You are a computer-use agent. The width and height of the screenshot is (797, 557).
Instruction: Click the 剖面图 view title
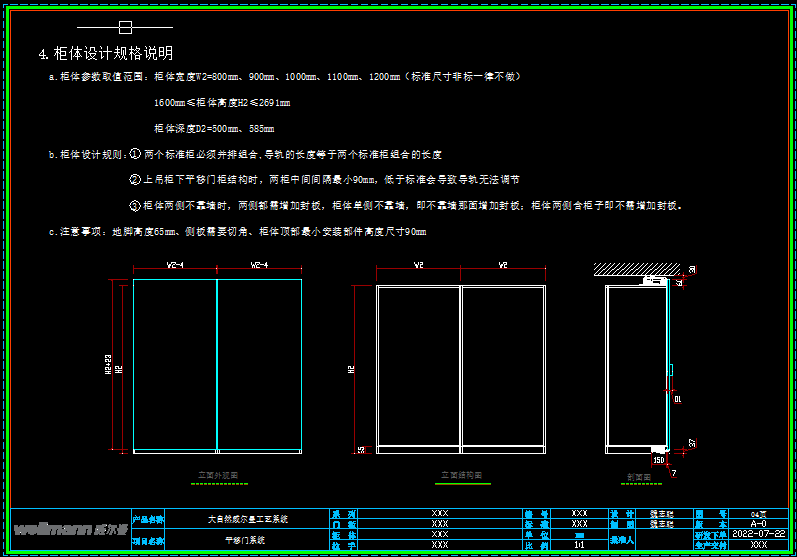tap(639, 477)
